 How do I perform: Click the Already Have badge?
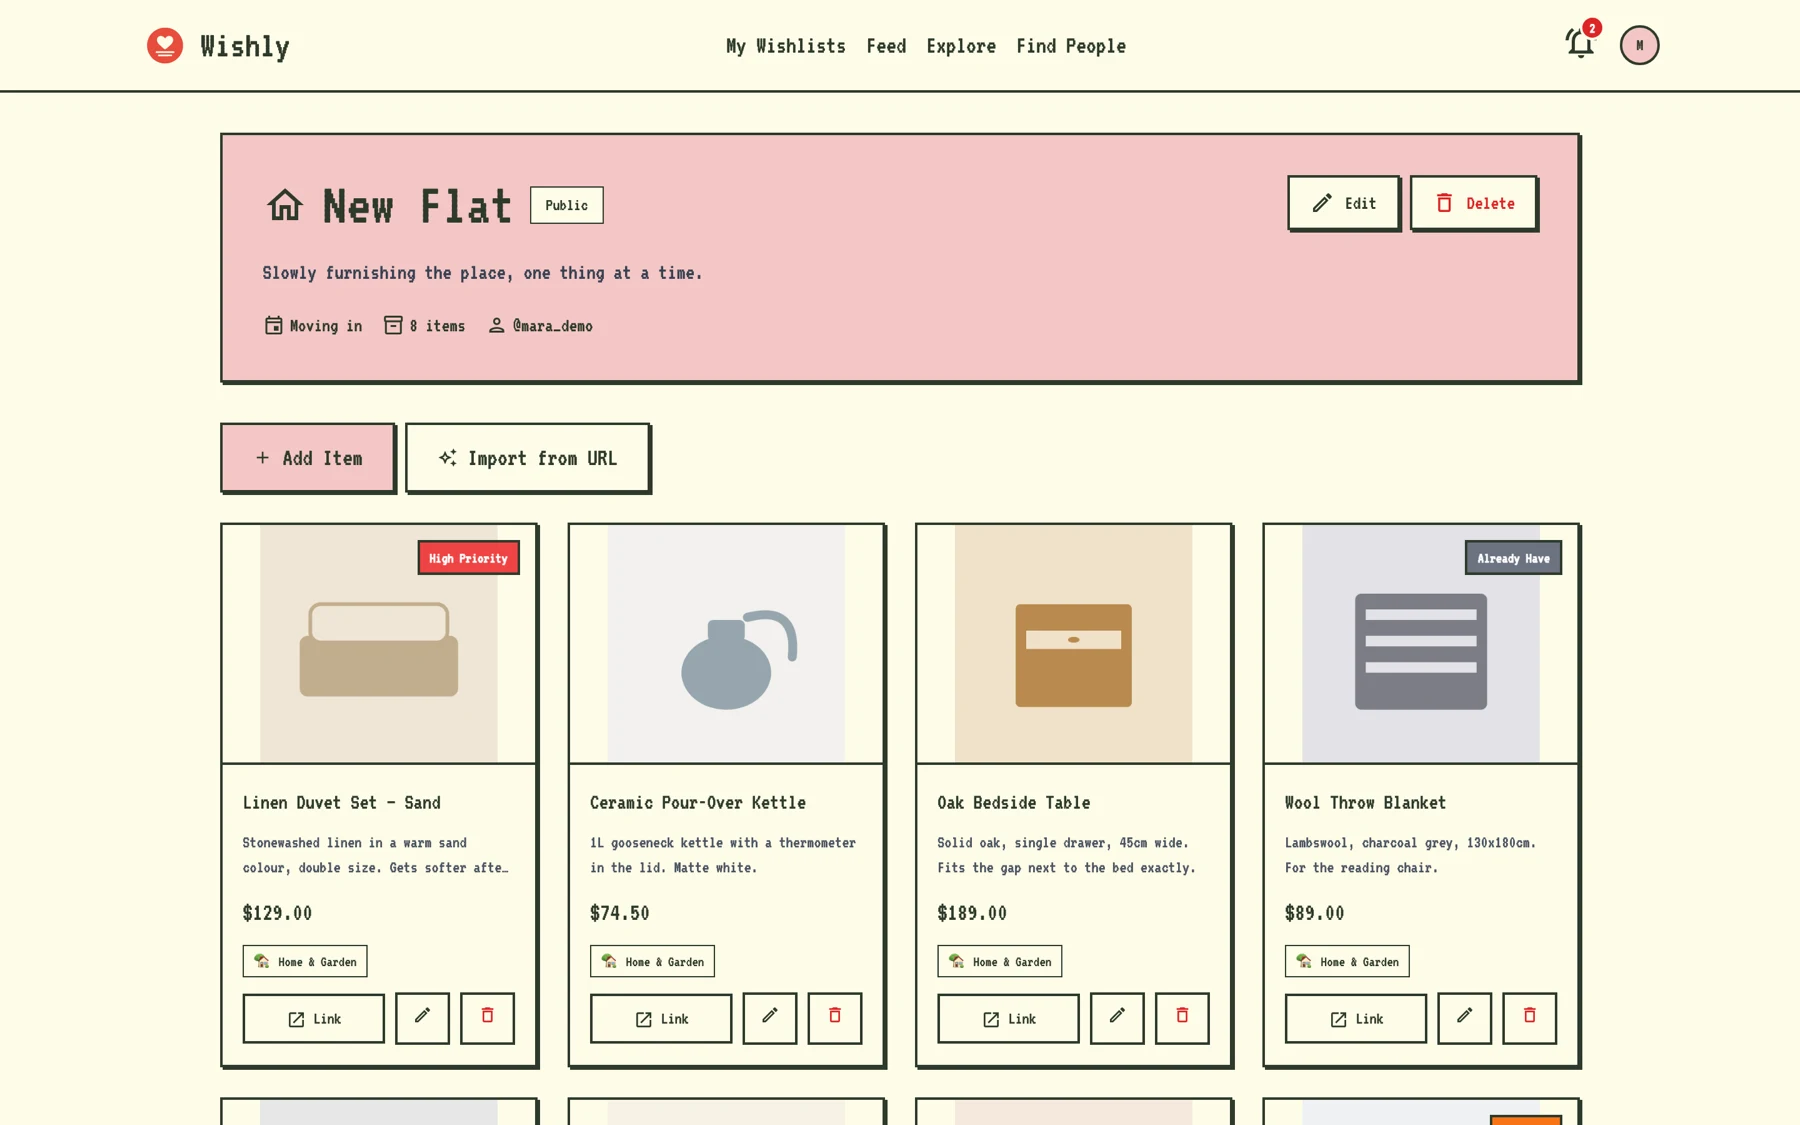[x=1513, y=558]
